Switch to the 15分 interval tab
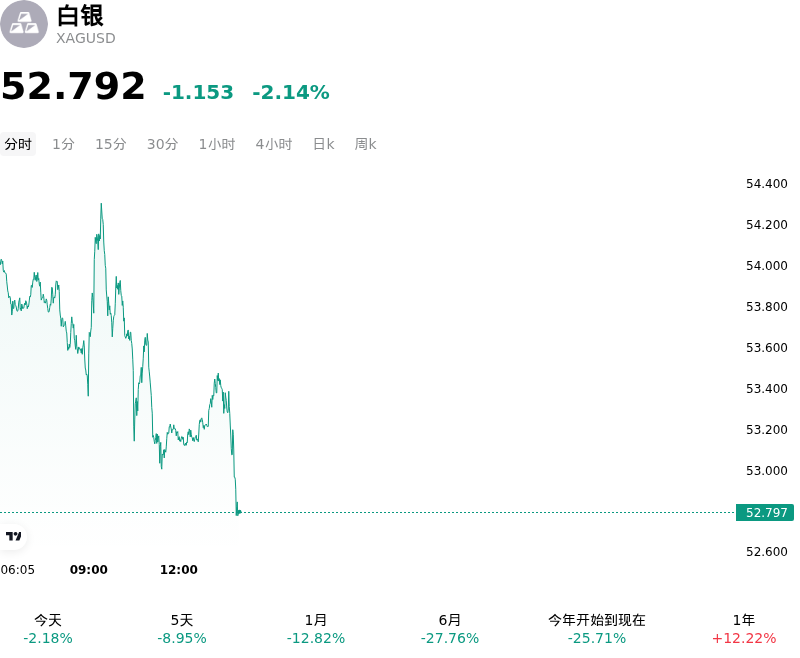The height and width of the screenshot is (658, 800). (111, 144)
